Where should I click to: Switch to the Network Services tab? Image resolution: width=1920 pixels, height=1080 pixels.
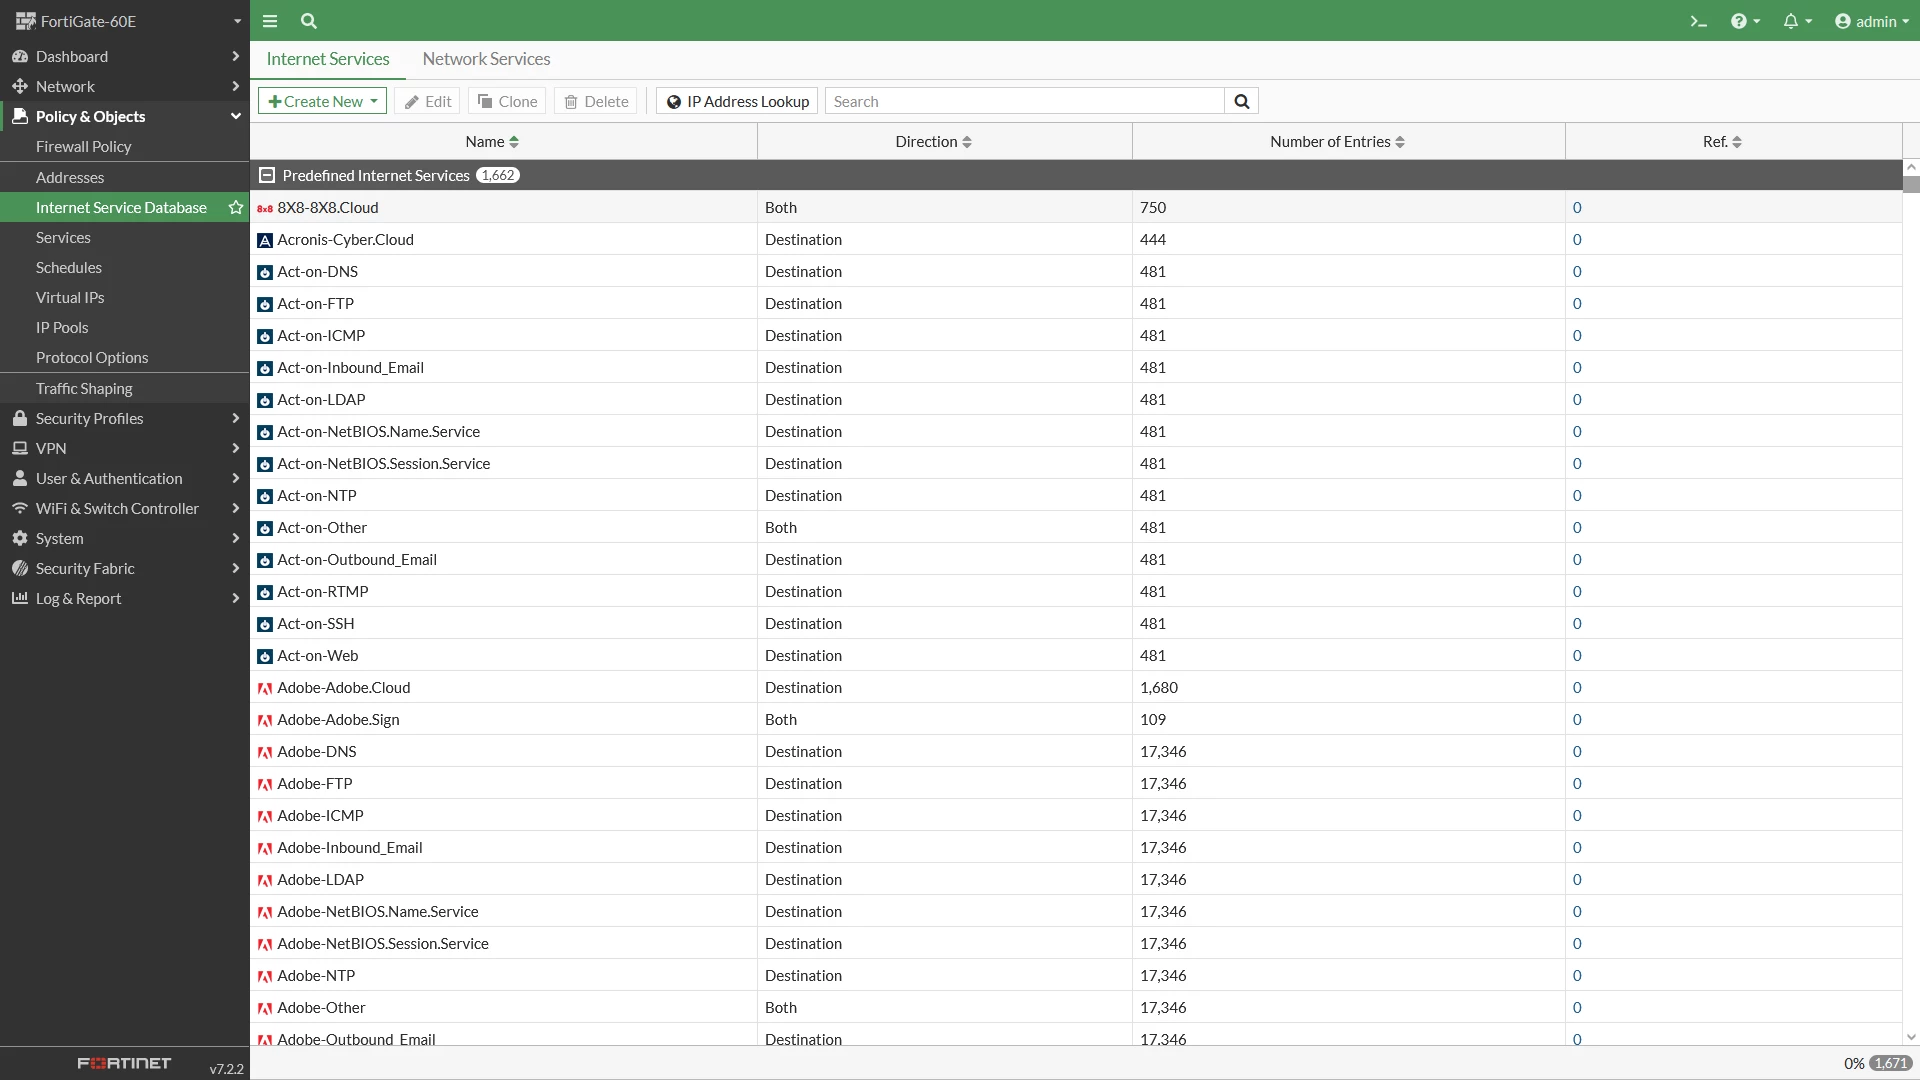click(x=486, y=59)
